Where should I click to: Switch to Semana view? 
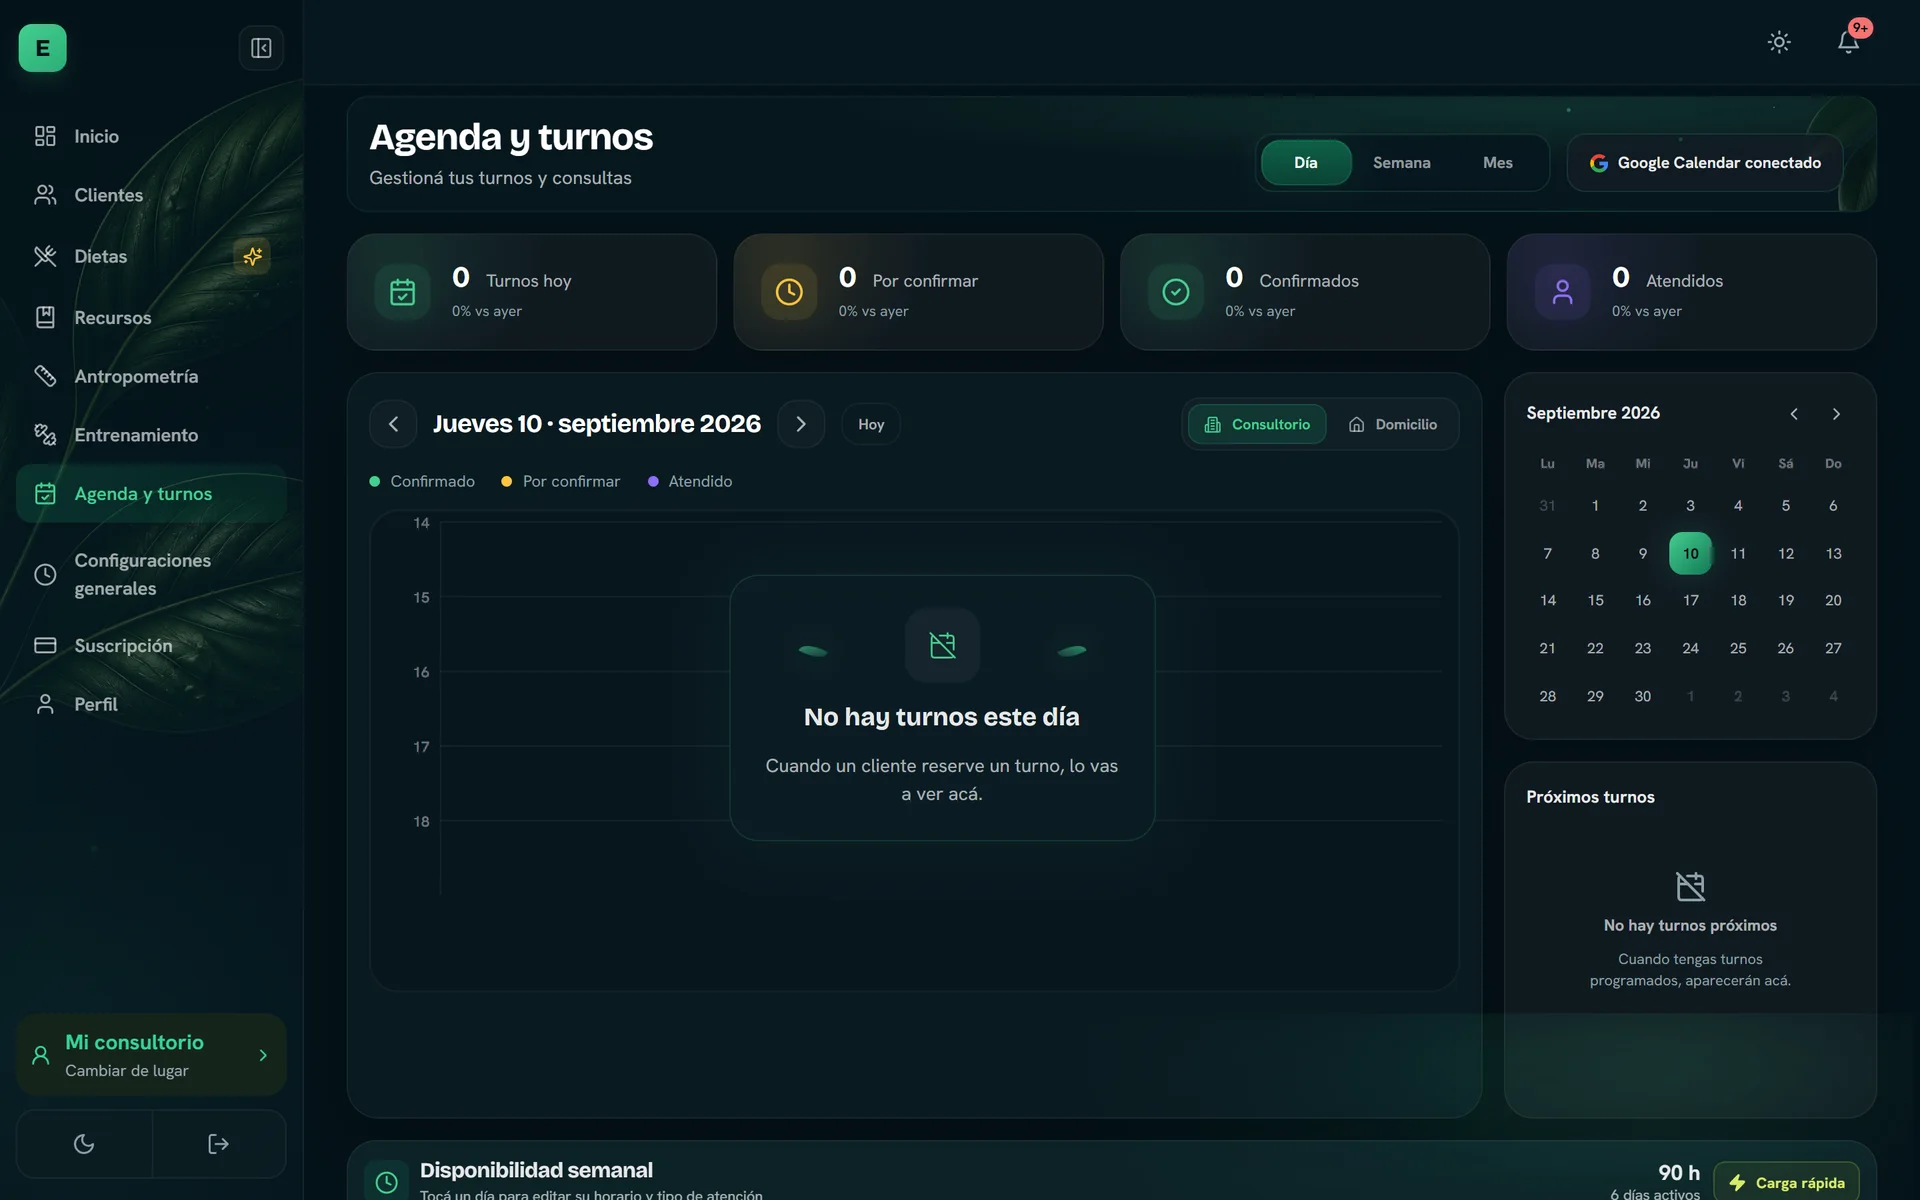click(x=1401, y=163)
